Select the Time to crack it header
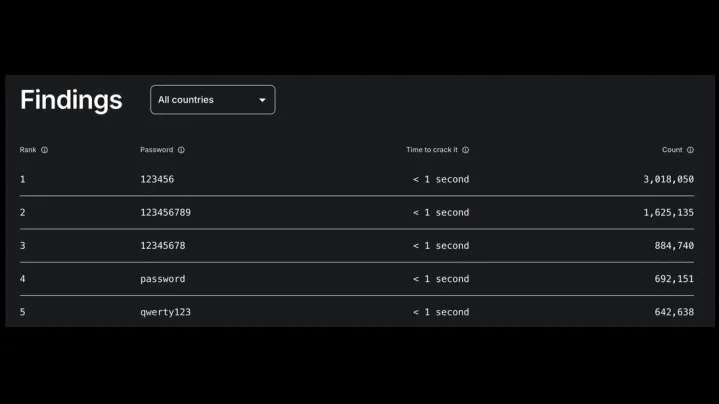The width and height of the screenshot is (719, 404). (431, 150)
